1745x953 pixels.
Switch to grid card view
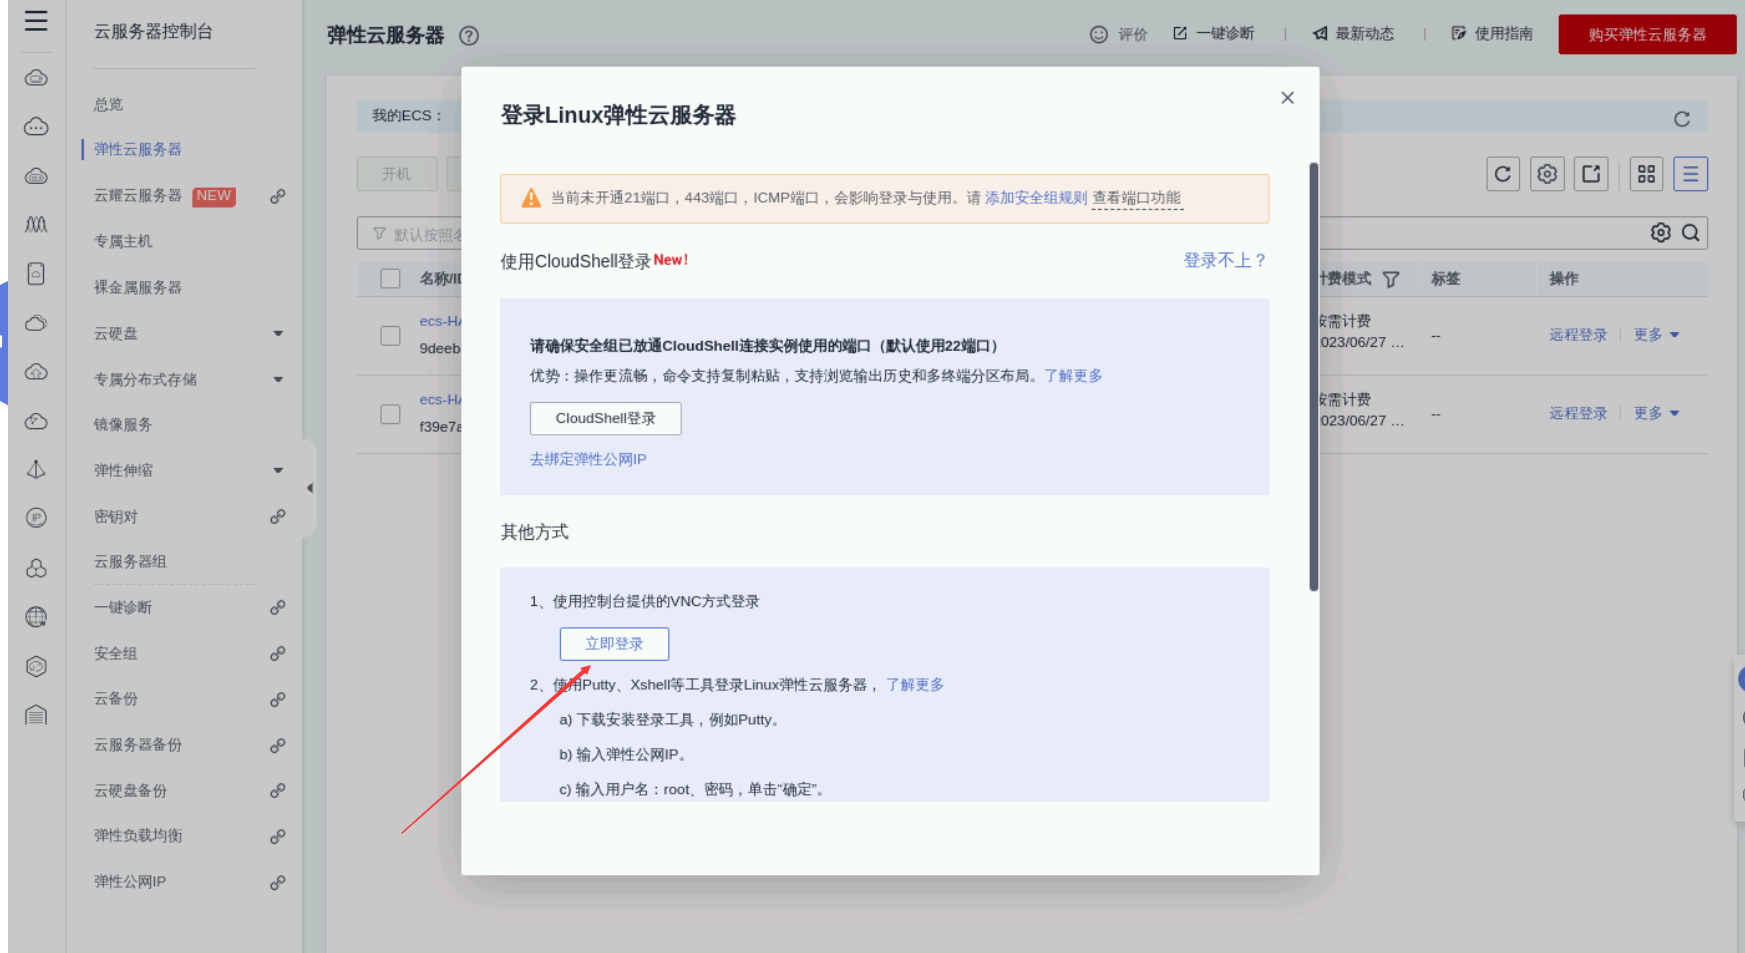[x=1646, y=174]
